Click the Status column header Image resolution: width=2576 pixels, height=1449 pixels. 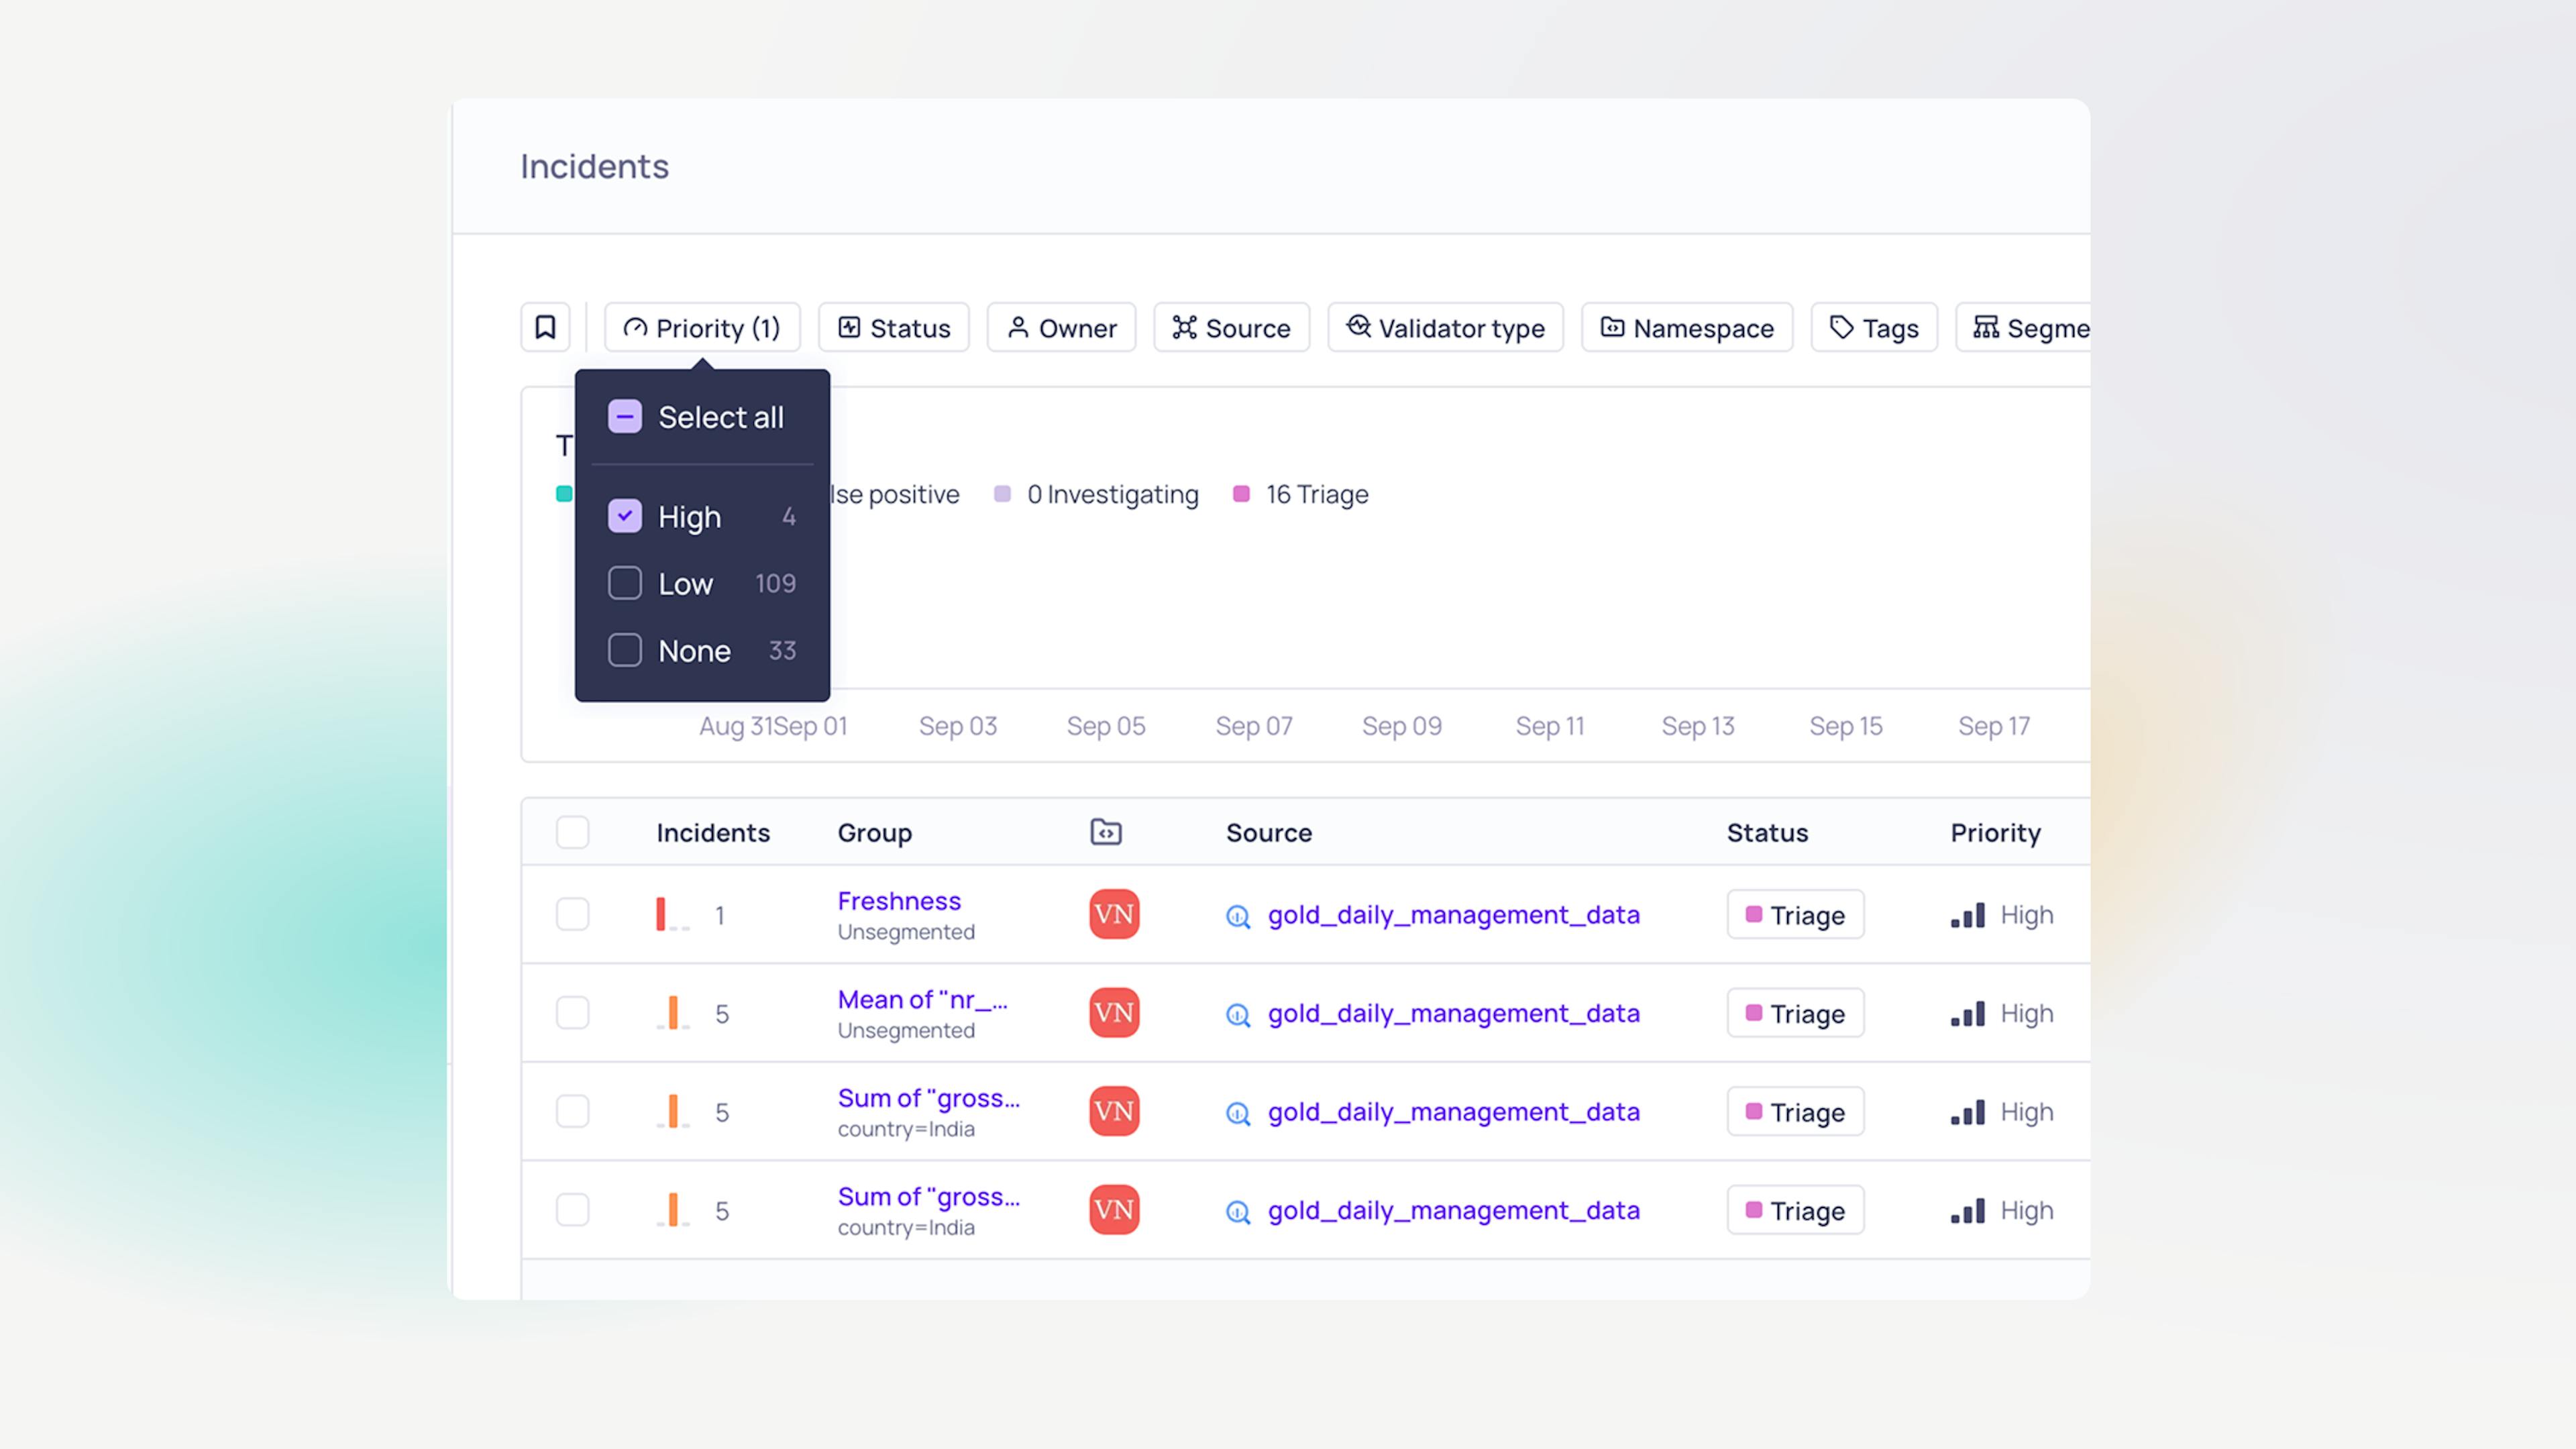pos(1767,833)
